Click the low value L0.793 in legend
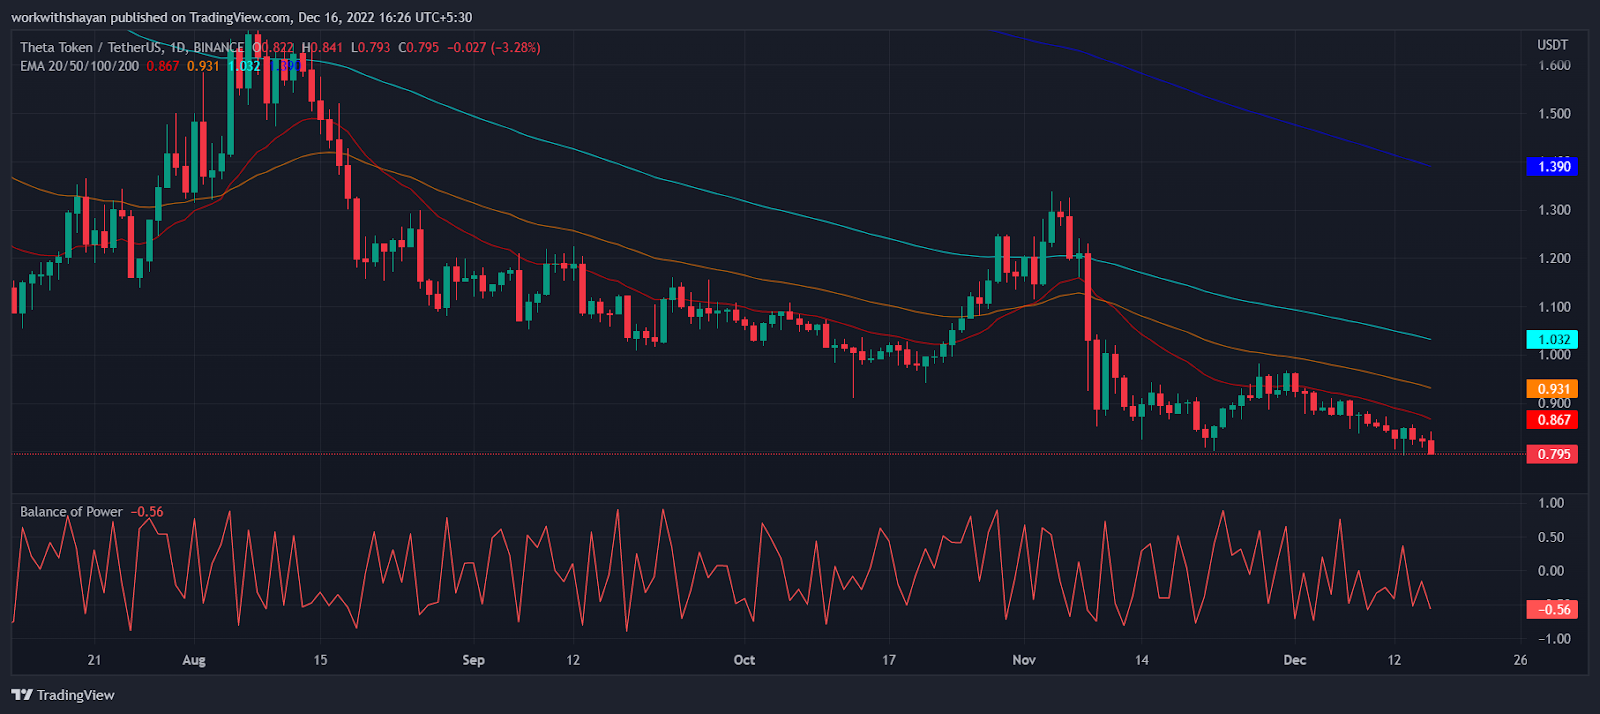 370,47
